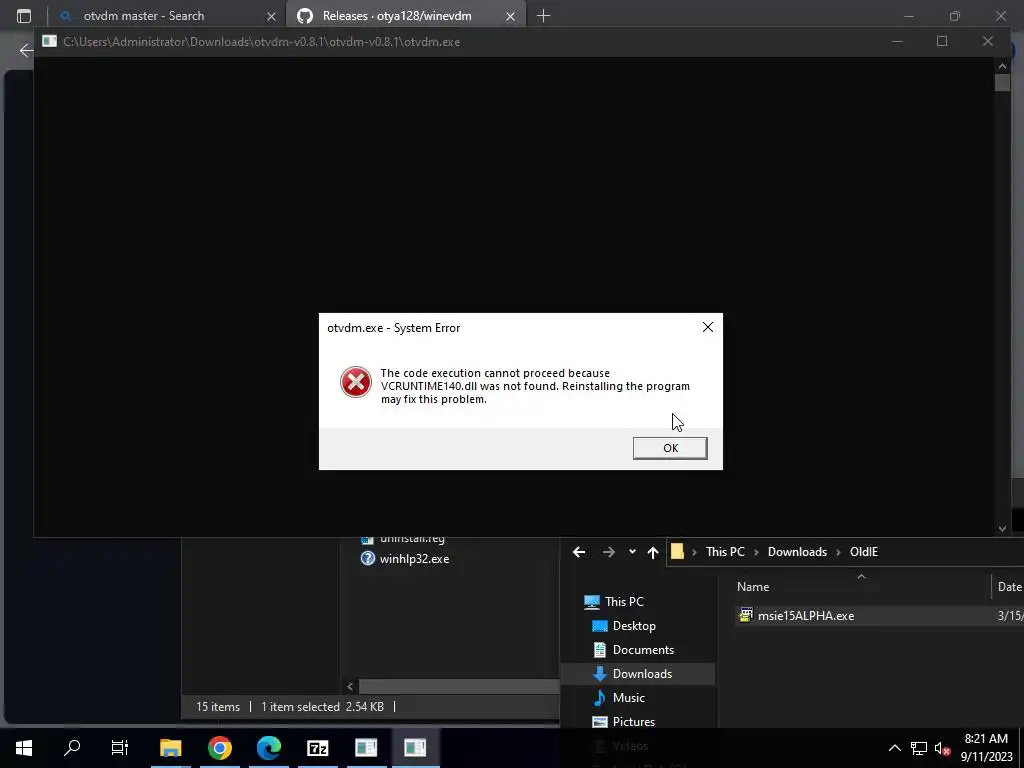Open the Windows Start menu
1024x768 pixels.
24,748
